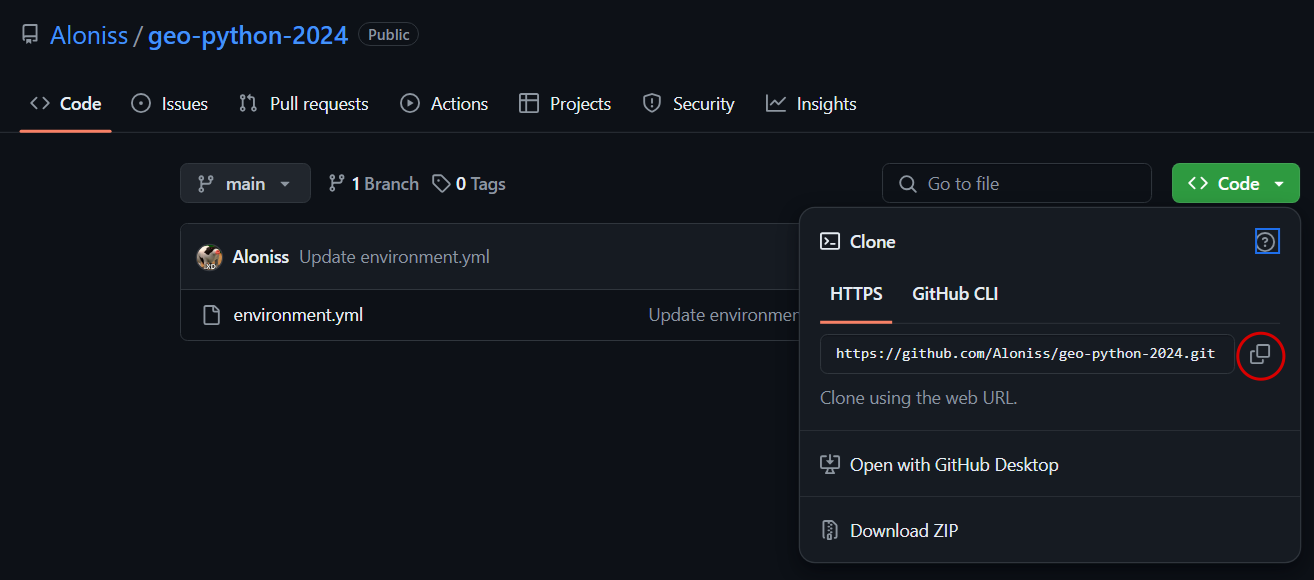View the 1 Branch link
Viewport: 1314px width, 580px height.
pyautogui.click(x=374, y=184)
